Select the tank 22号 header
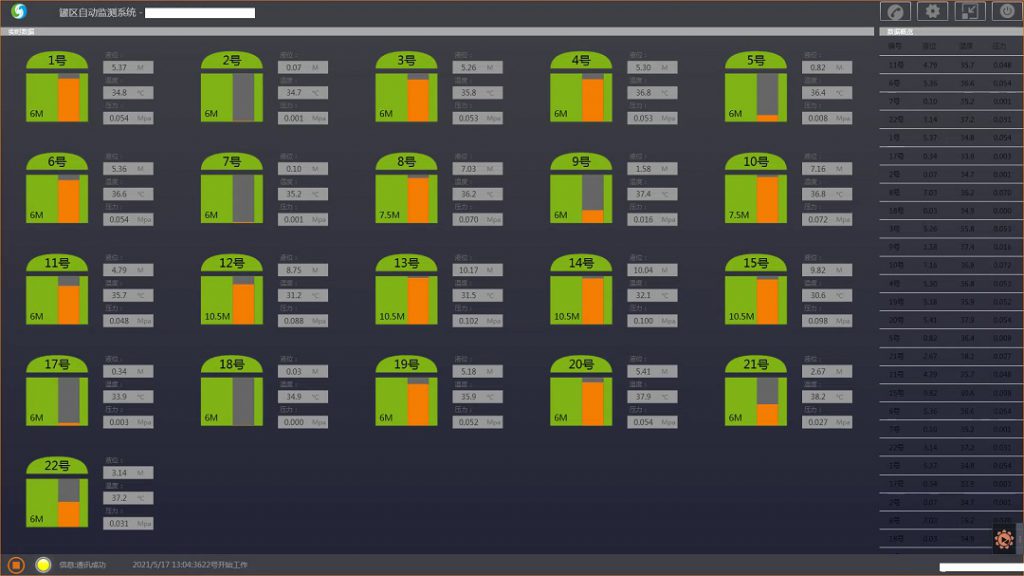The image size is (1024, 576). (x=57, y=466)
